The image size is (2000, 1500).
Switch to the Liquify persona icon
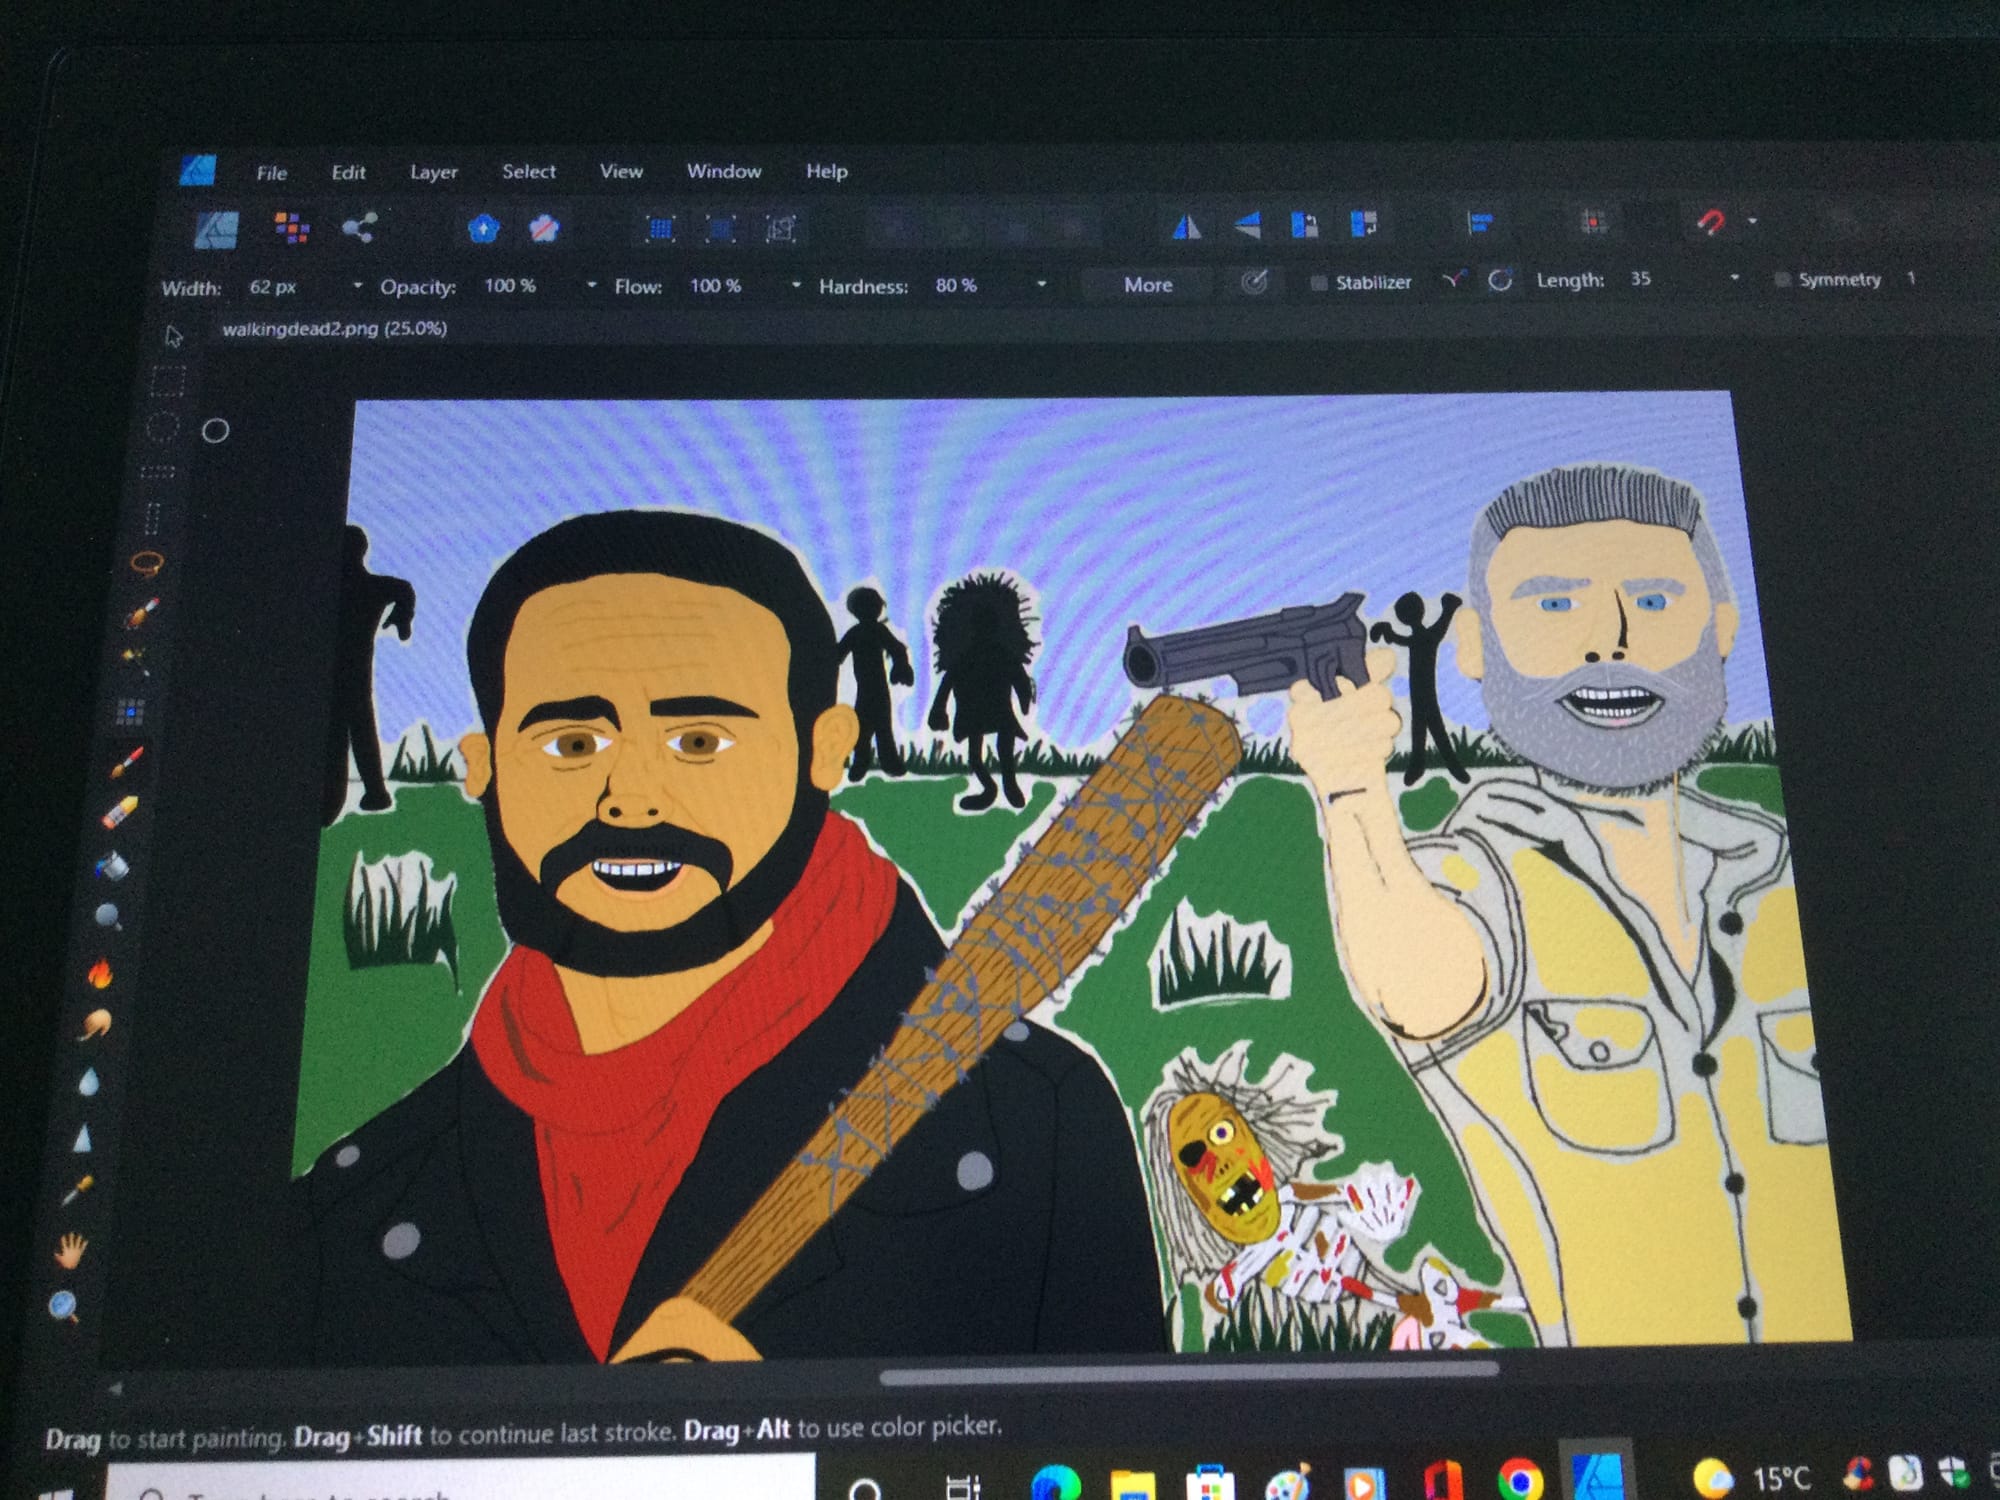[x=292, y=229]
